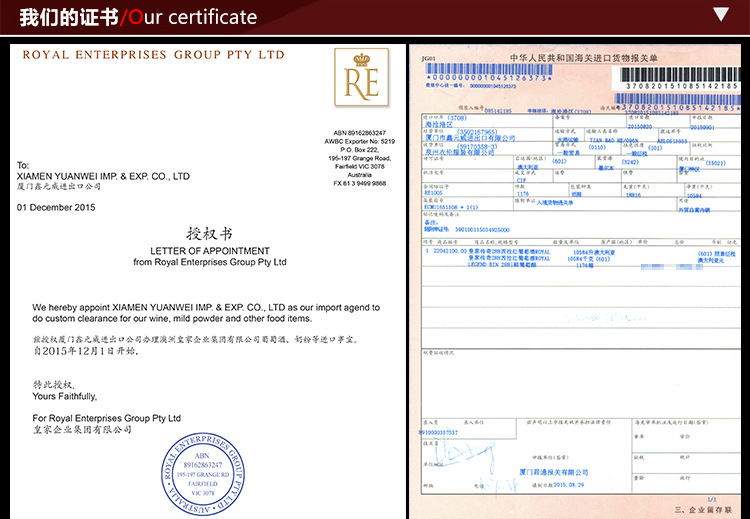
Task: Click the "ABN 89162863247" address line
Action: pyautogui.click(x=360, y=133)
